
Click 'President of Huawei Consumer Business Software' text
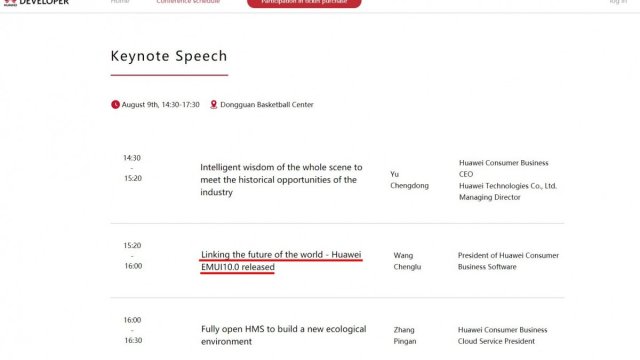(x=508, y=261)
